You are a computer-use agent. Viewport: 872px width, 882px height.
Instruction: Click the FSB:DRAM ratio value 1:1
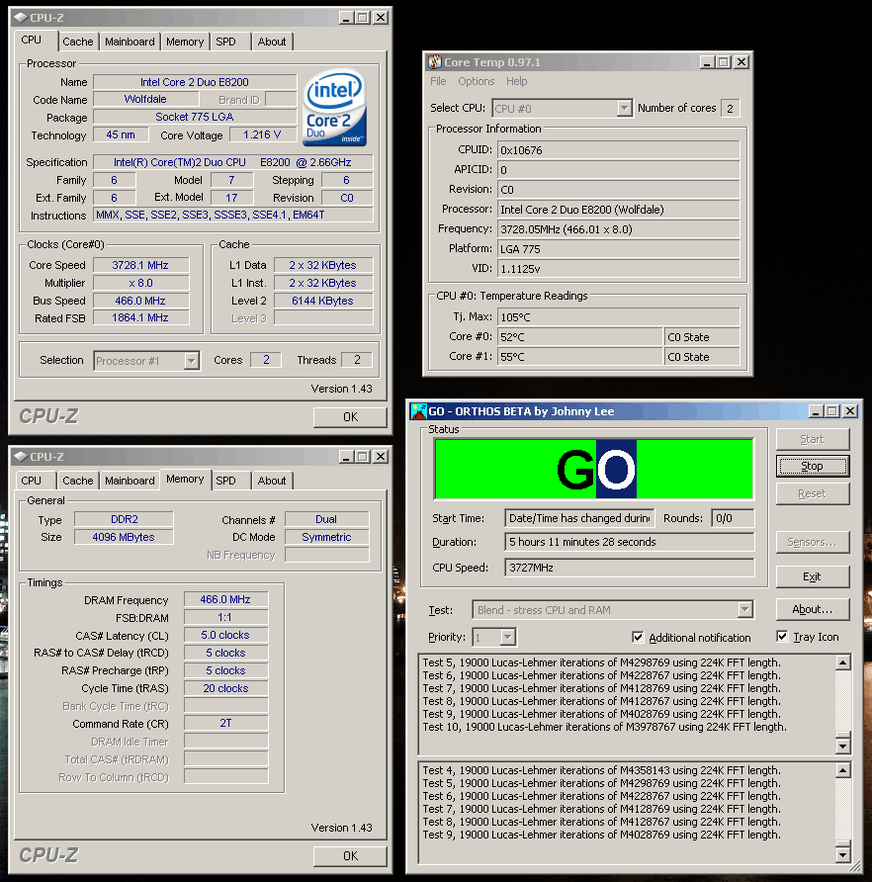[226, 618]
